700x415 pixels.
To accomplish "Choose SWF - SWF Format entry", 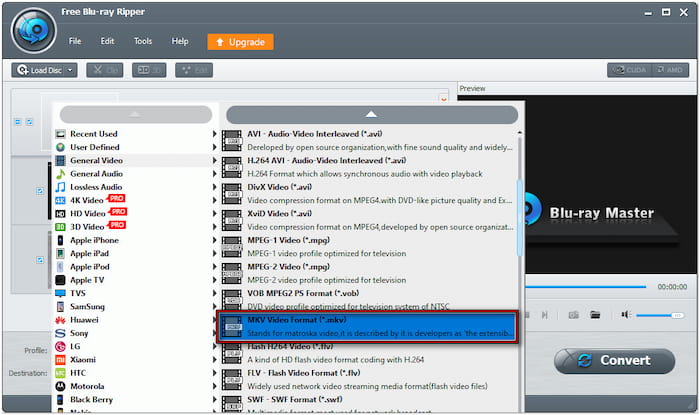I will 369,404.
